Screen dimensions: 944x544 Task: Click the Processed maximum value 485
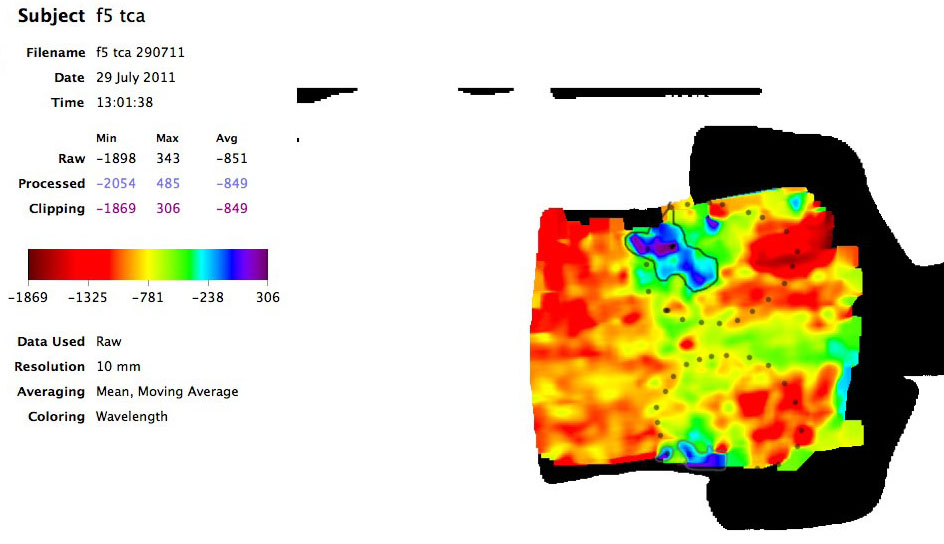tap(167, 184)
